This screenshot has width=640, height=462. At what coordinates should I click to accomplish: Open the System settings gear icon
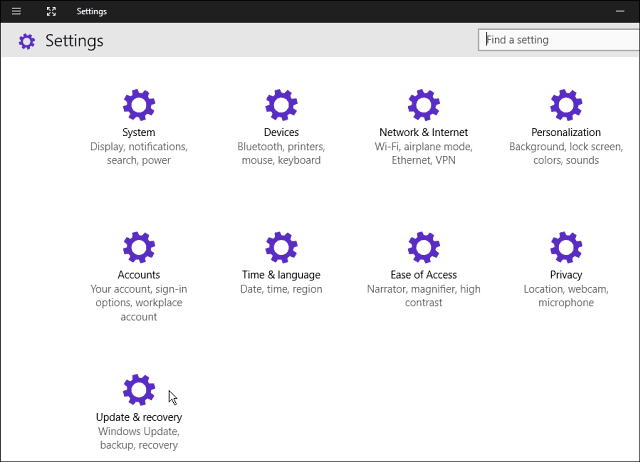click(x=139, y=105)
